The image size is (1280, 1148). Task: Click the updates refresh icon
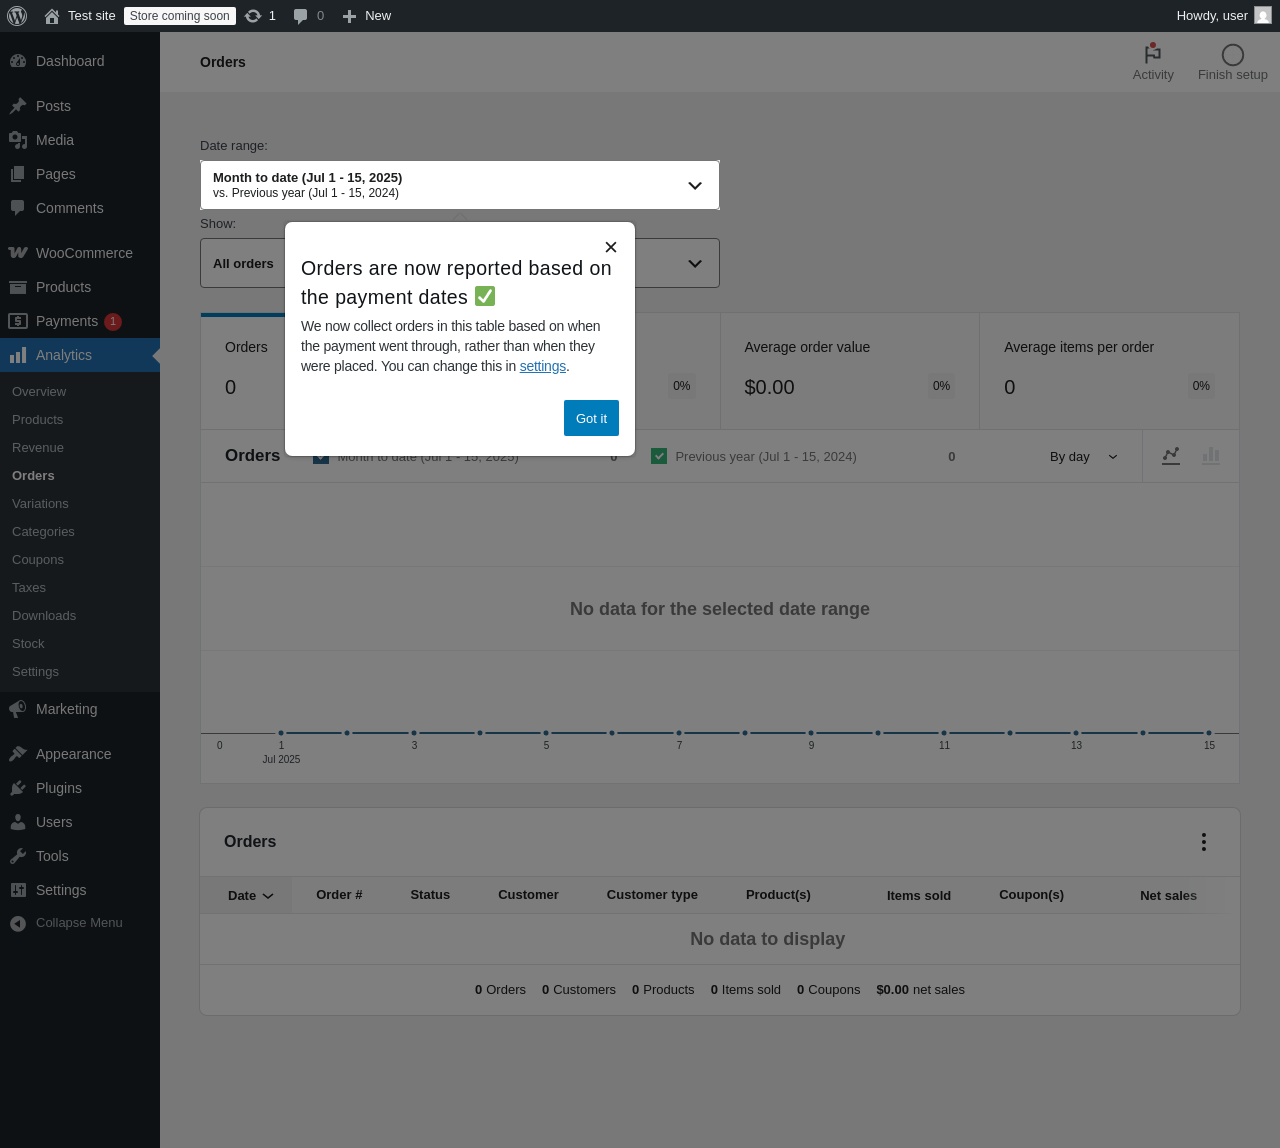click(253, 16)
